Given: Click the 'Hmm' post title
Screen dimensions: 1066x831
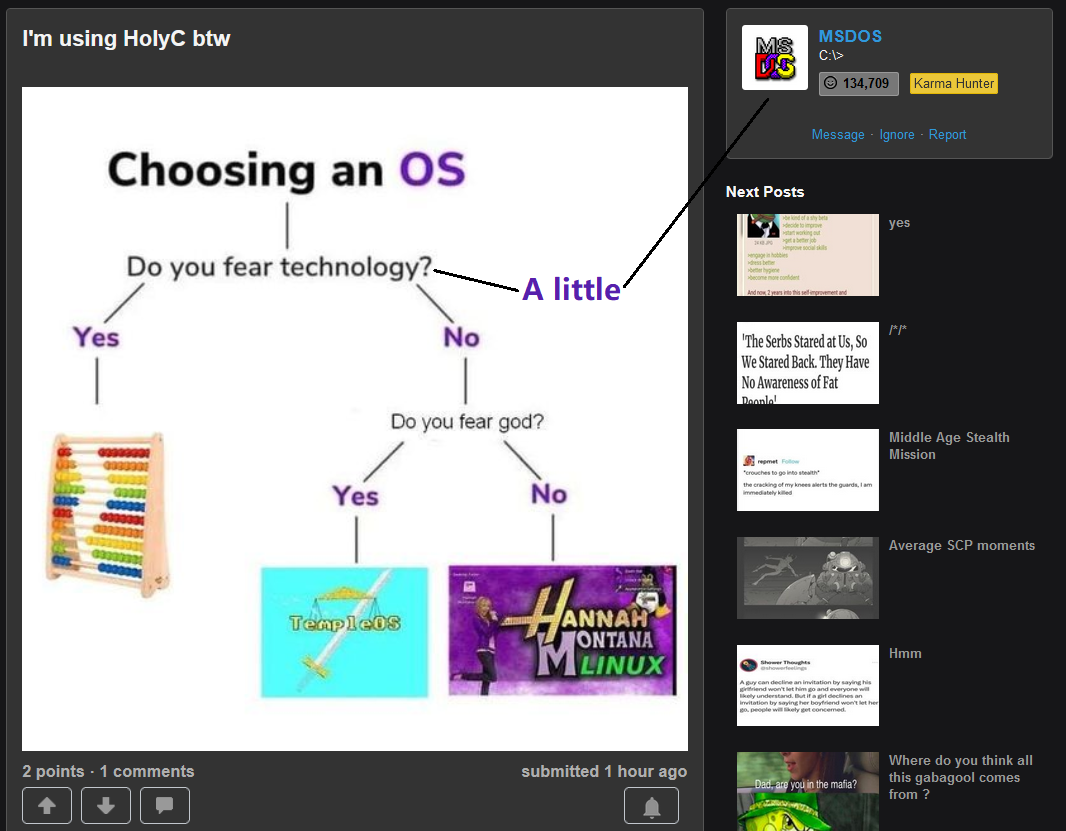Looking at the screenshot, I should pyautogui.click(x=905, y=654).
